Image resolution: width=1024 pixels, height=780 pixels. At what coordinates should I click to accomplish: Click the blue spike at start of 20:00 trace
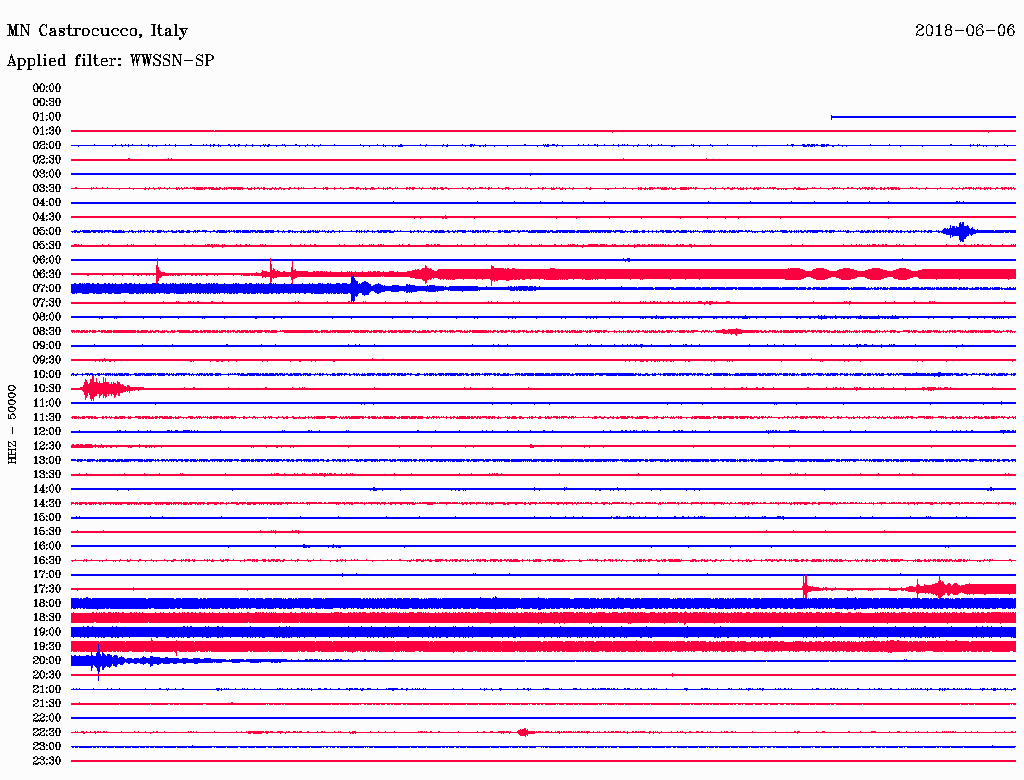click(99, 661)
